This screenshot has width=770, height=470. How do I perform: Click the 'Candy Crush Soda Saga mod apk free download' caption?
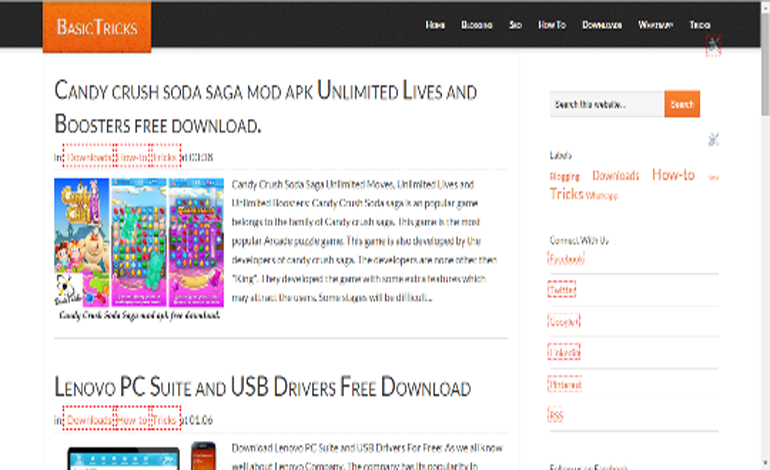[139, 315]
